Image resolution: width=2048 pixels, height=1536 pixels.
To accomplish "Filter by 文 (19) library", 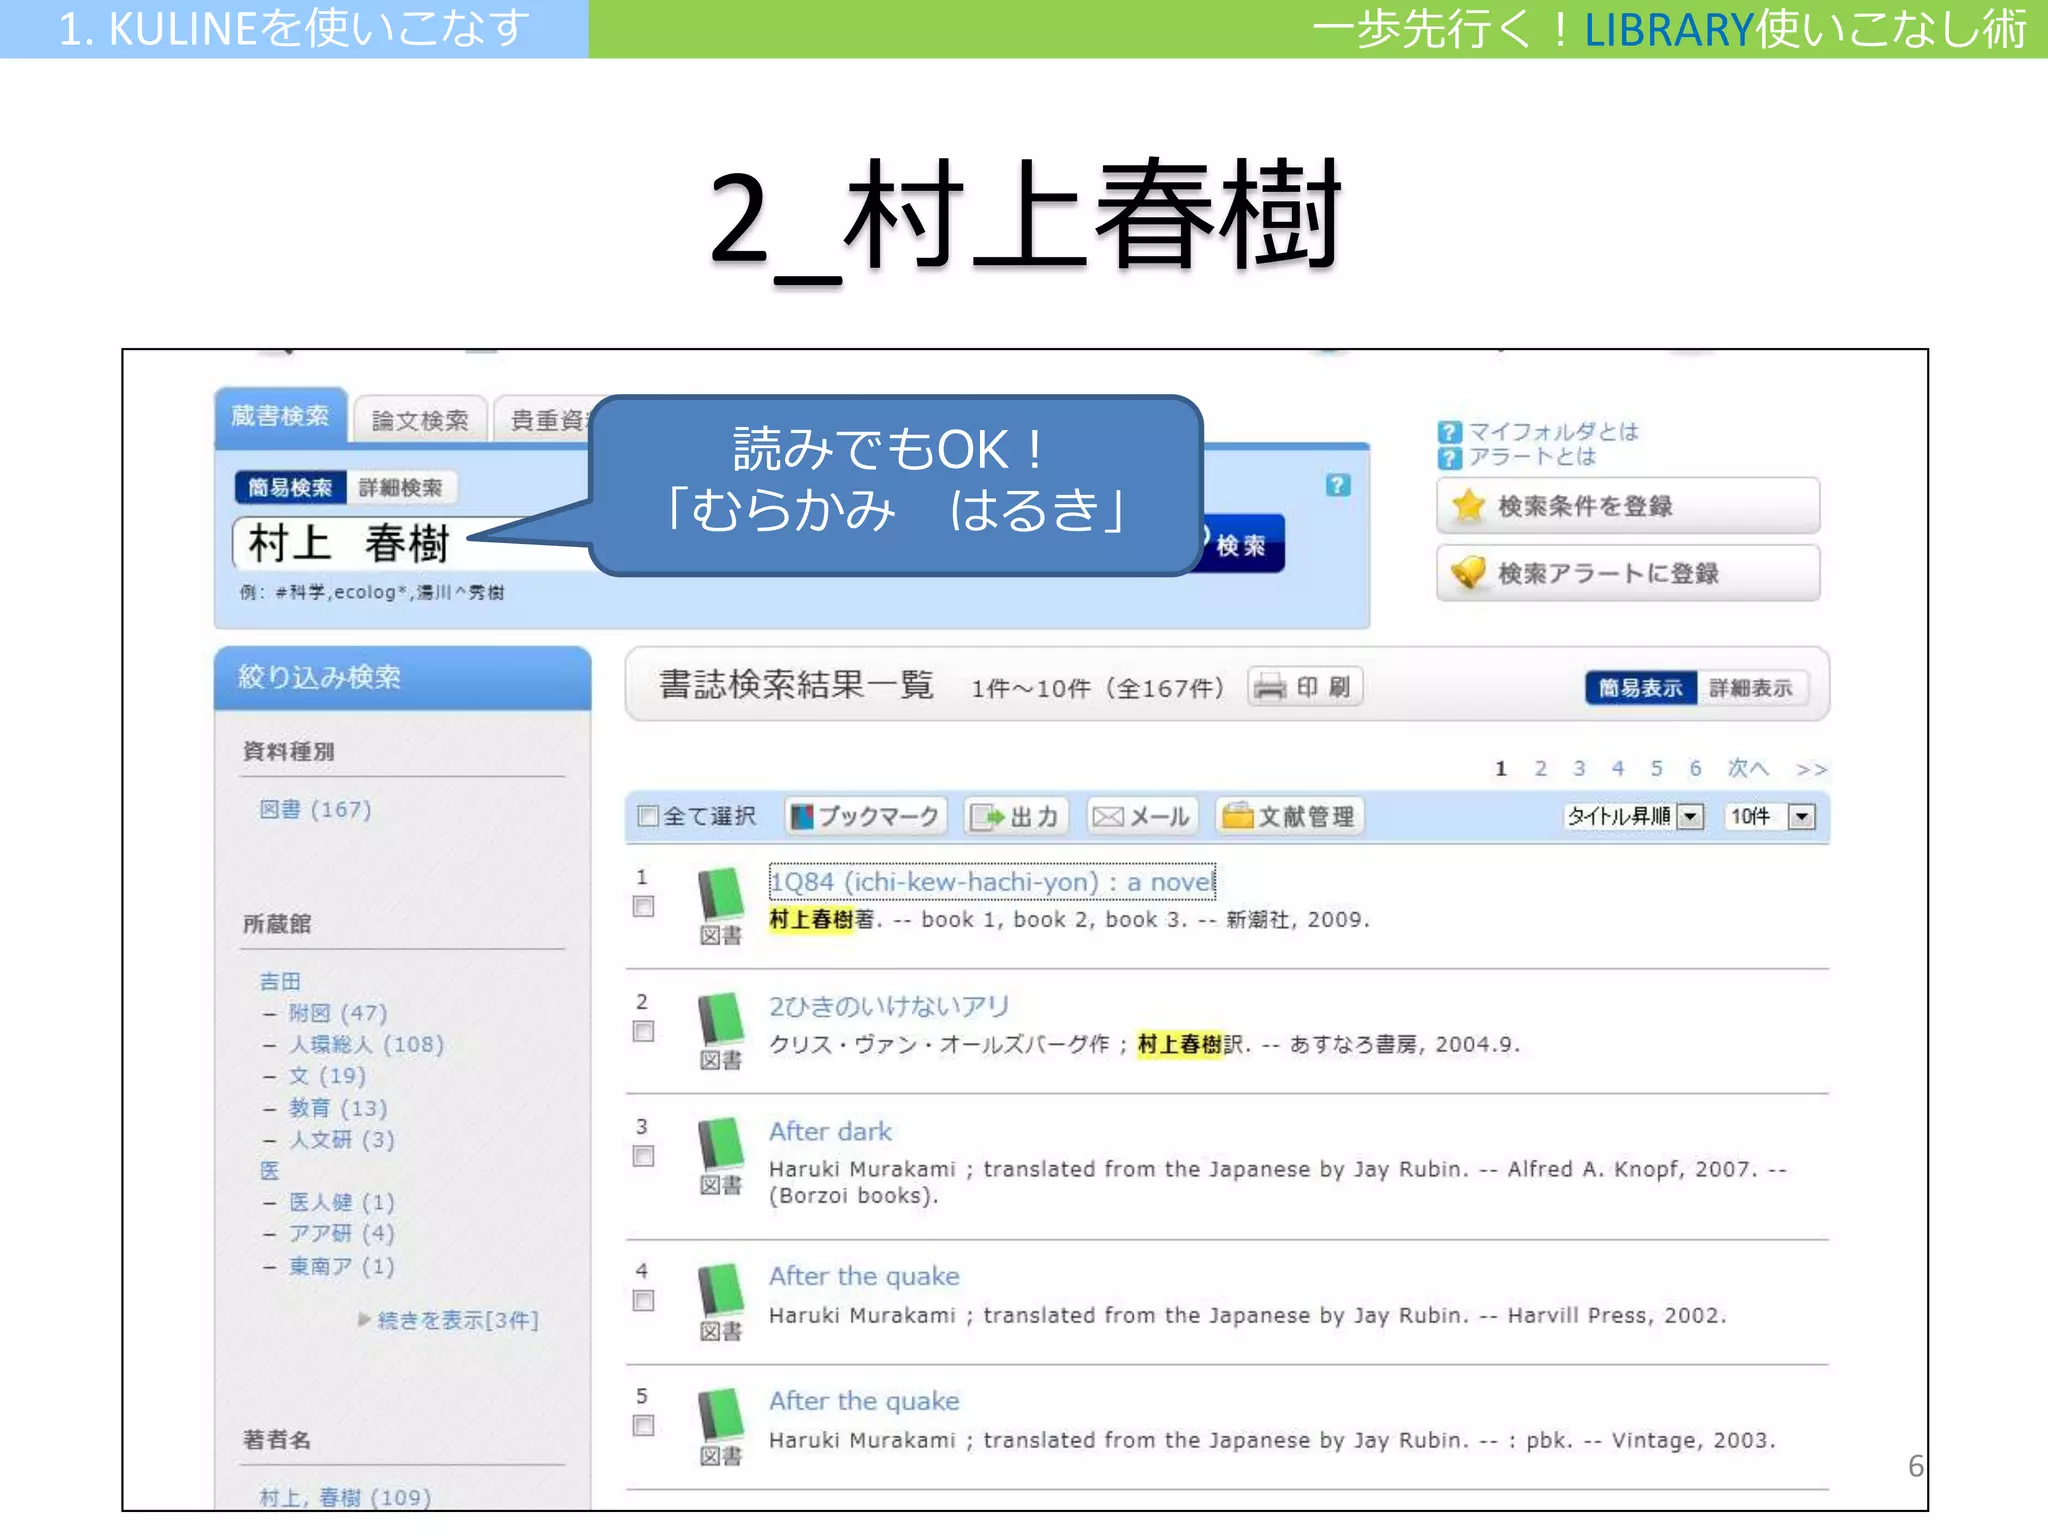I will pos(327,1076).
